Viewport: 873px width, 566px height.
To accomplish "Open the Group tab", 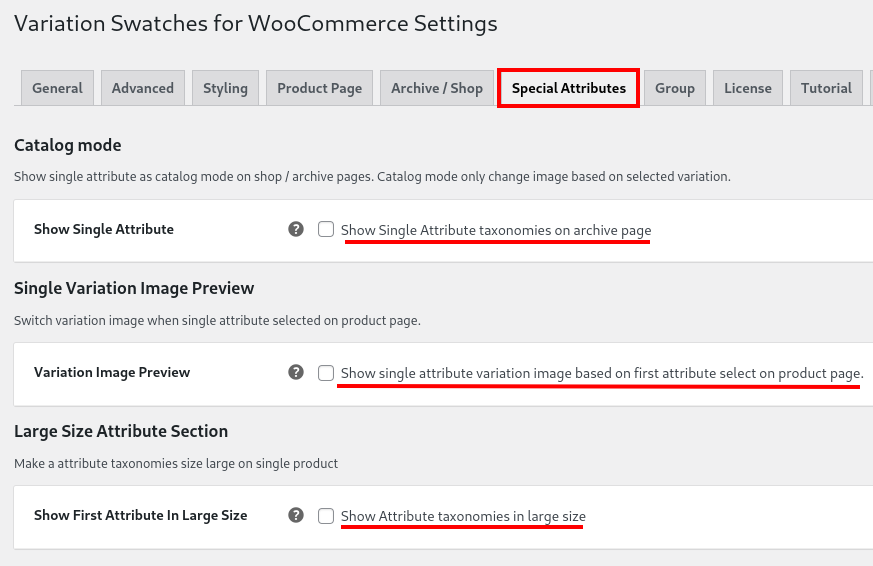I will [675, 88].
